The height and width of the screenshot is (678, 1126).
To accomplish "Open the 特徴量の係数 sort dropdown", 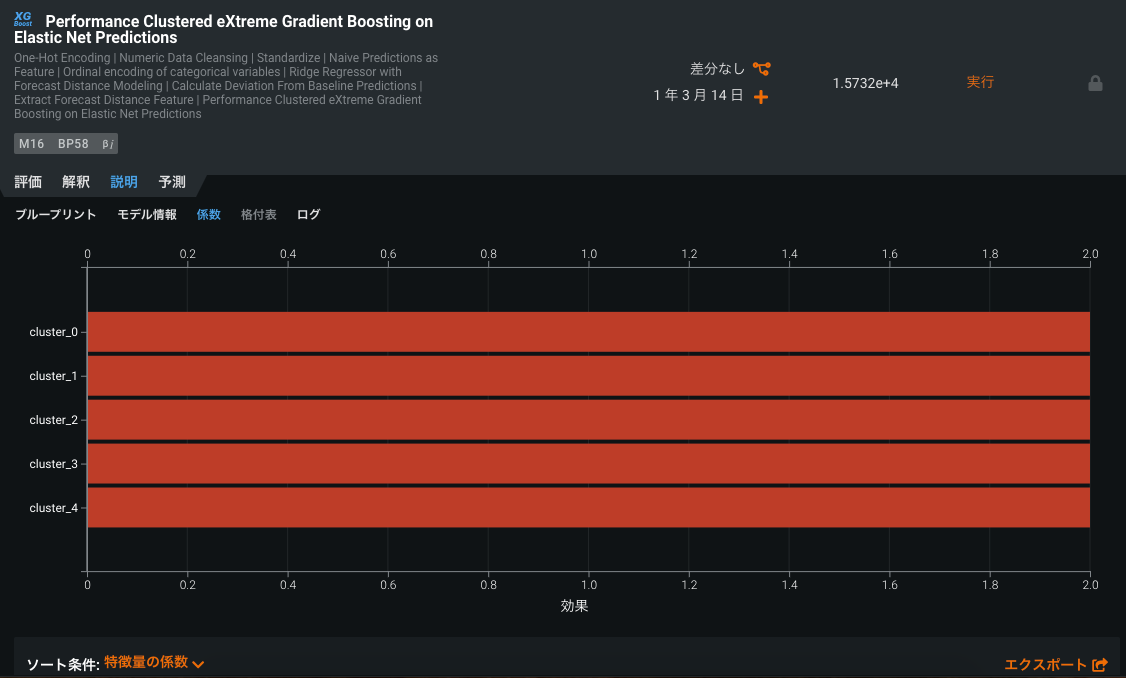I will (x=154, y=662).
